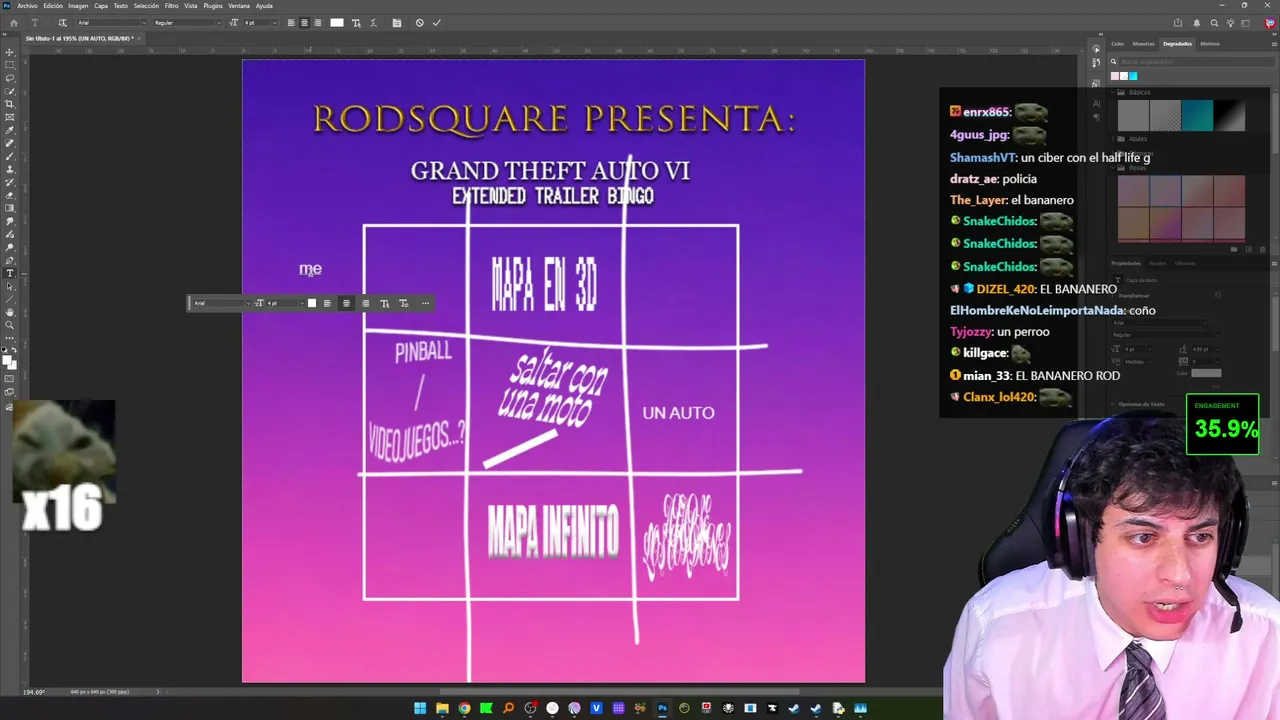This screenshot has height=720, width=1280.
Task: Toggle text orientation in options bar
Action: tap(62, 23)
